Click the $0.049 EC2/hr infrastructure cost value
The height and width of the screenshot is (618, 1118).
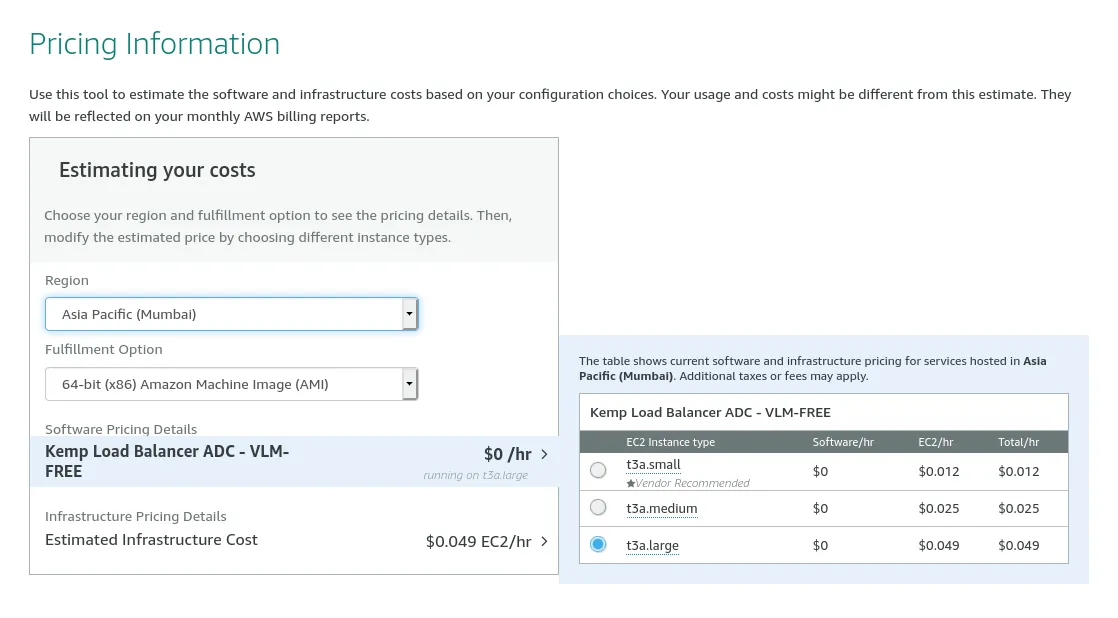[478, 542]
